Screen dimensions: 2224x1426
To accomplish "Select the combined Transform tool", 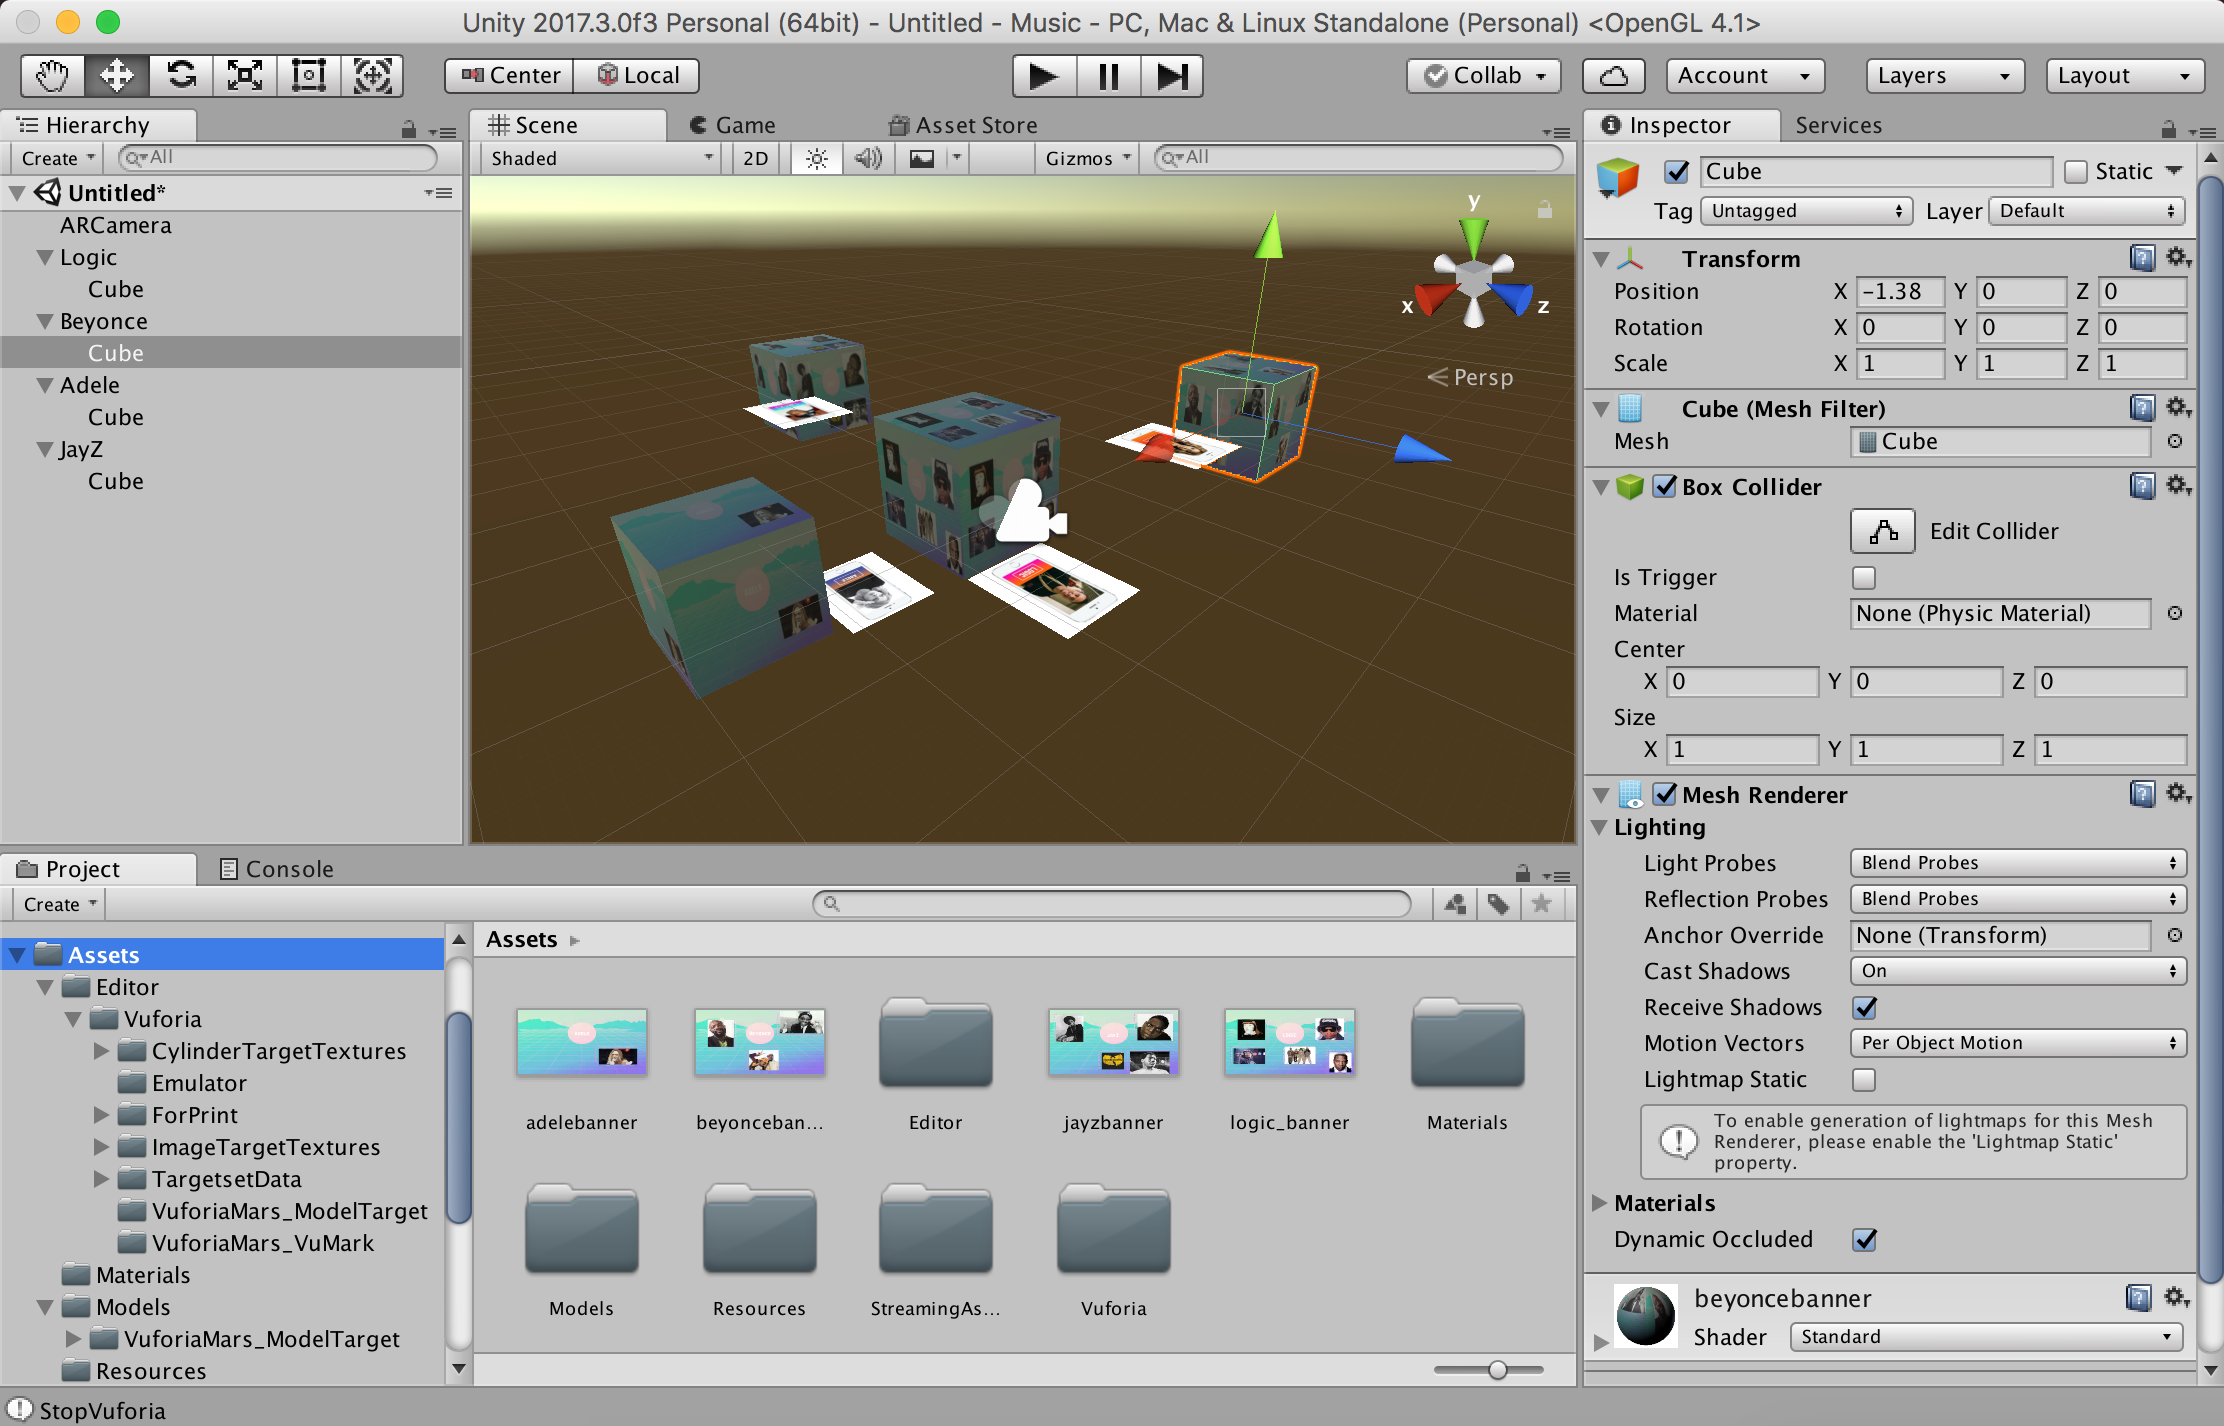I will click(372, 76).
